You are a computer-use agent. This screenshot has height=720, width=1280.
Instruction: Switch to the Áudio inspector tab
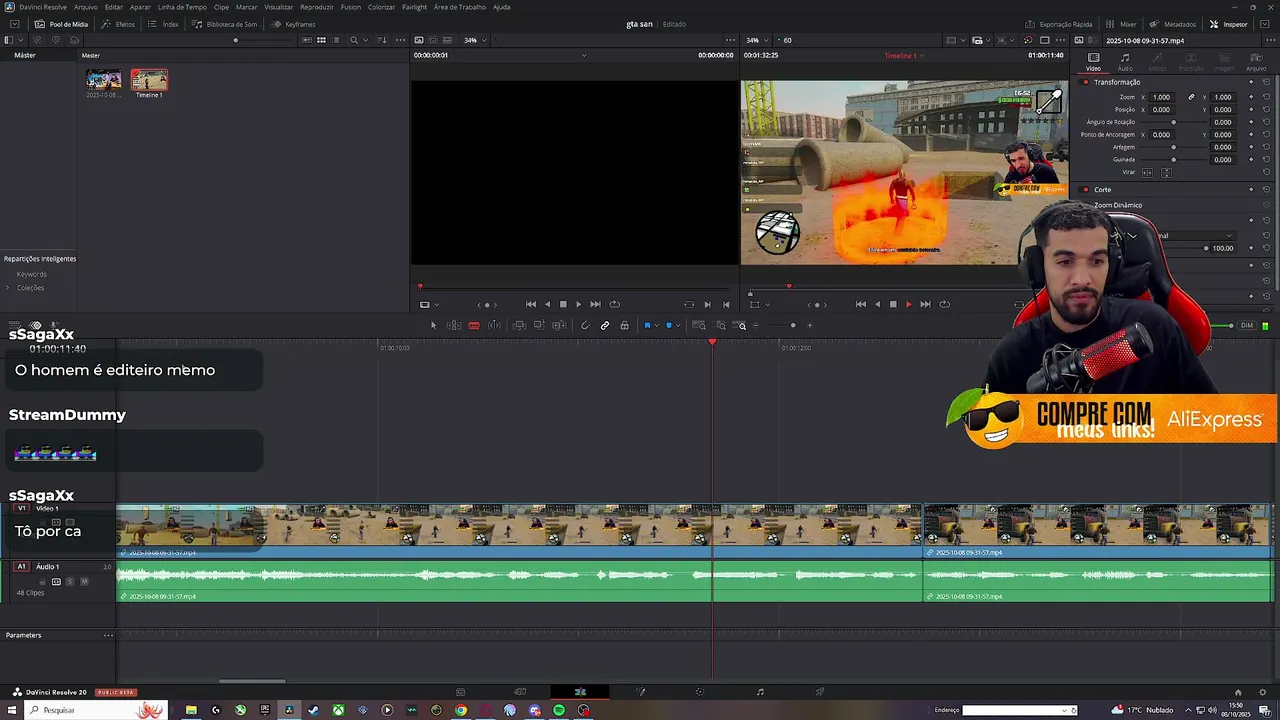click(x=1125, y=62)
